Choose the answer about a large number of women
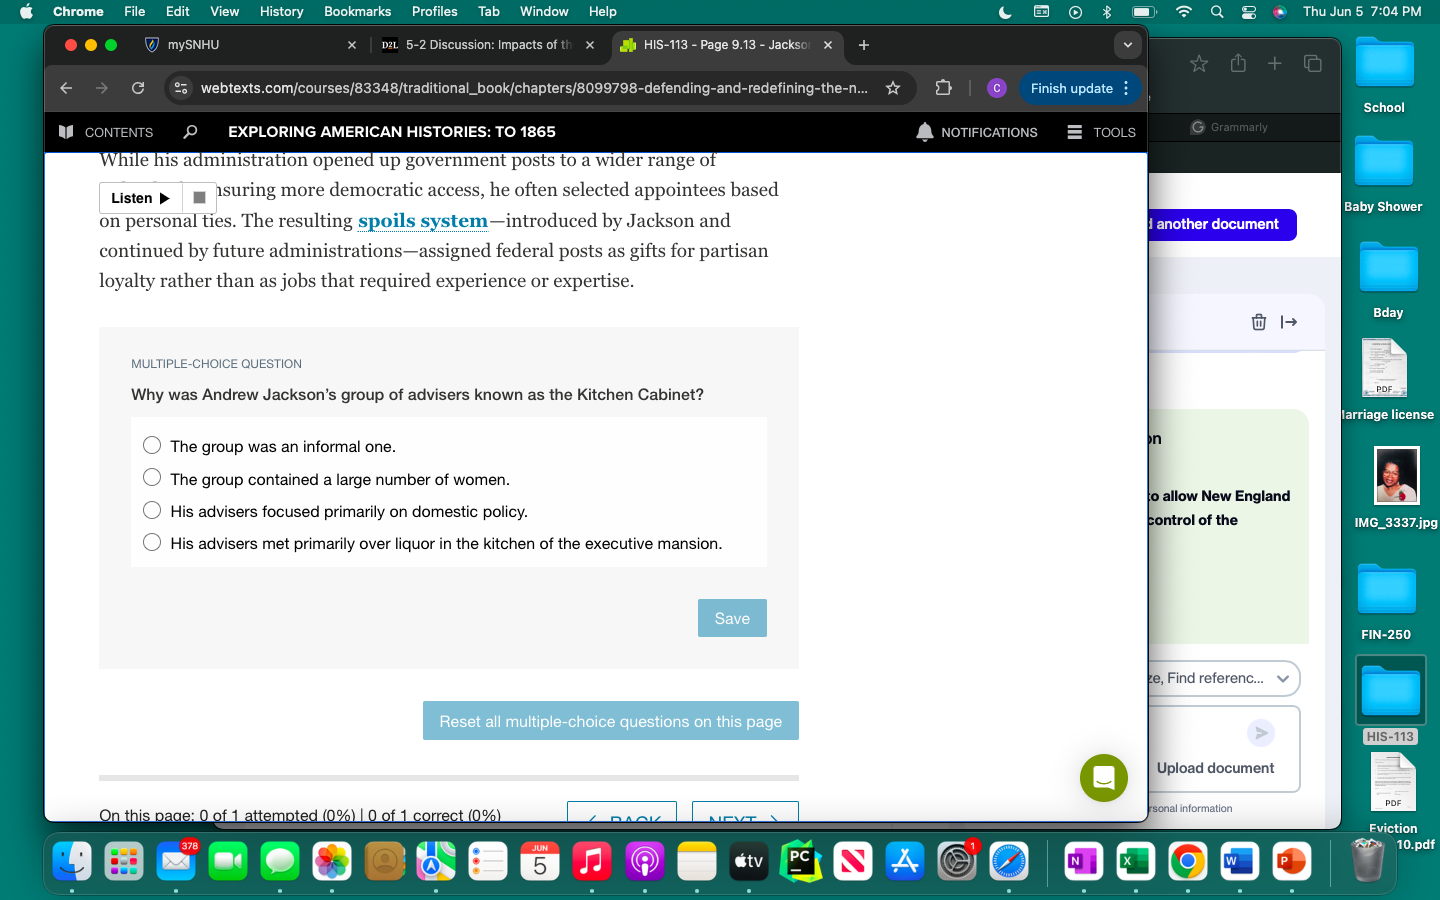1440x900 pixels. 151,477
